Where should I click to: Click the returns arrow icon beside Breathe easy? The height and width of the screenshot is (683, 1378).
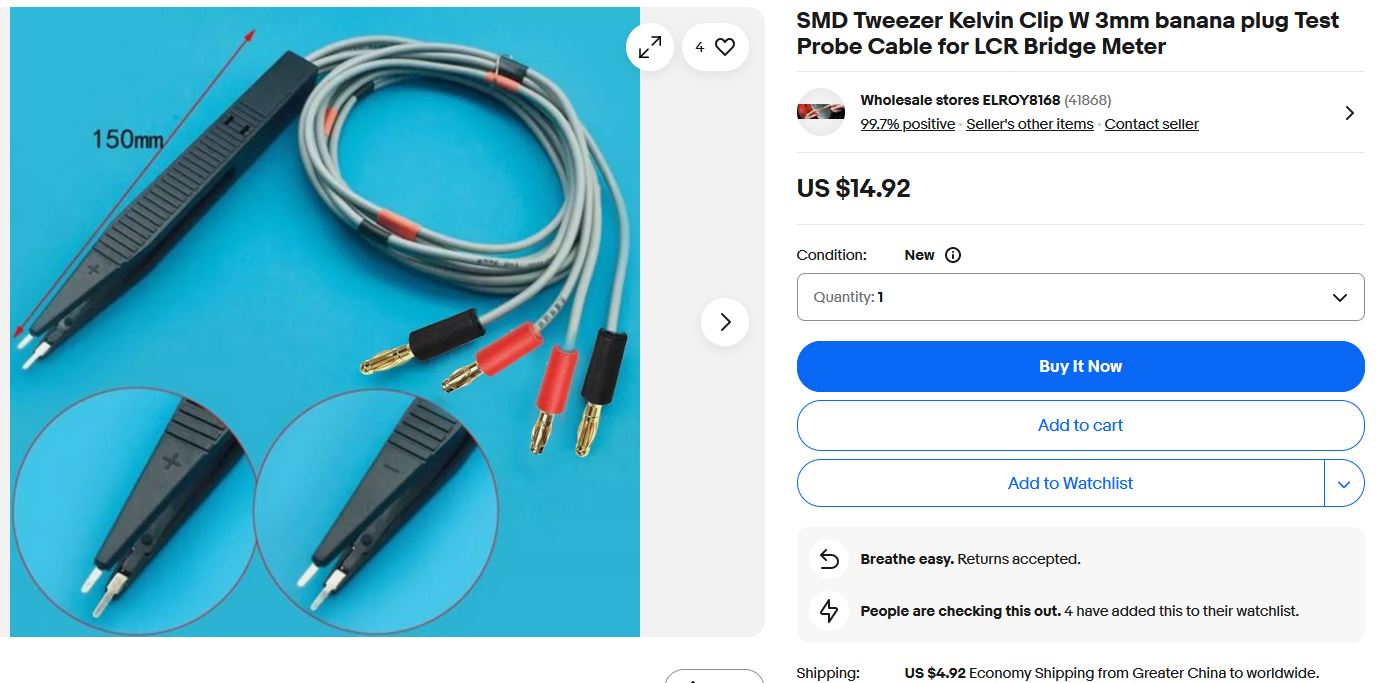pos(829,559)
